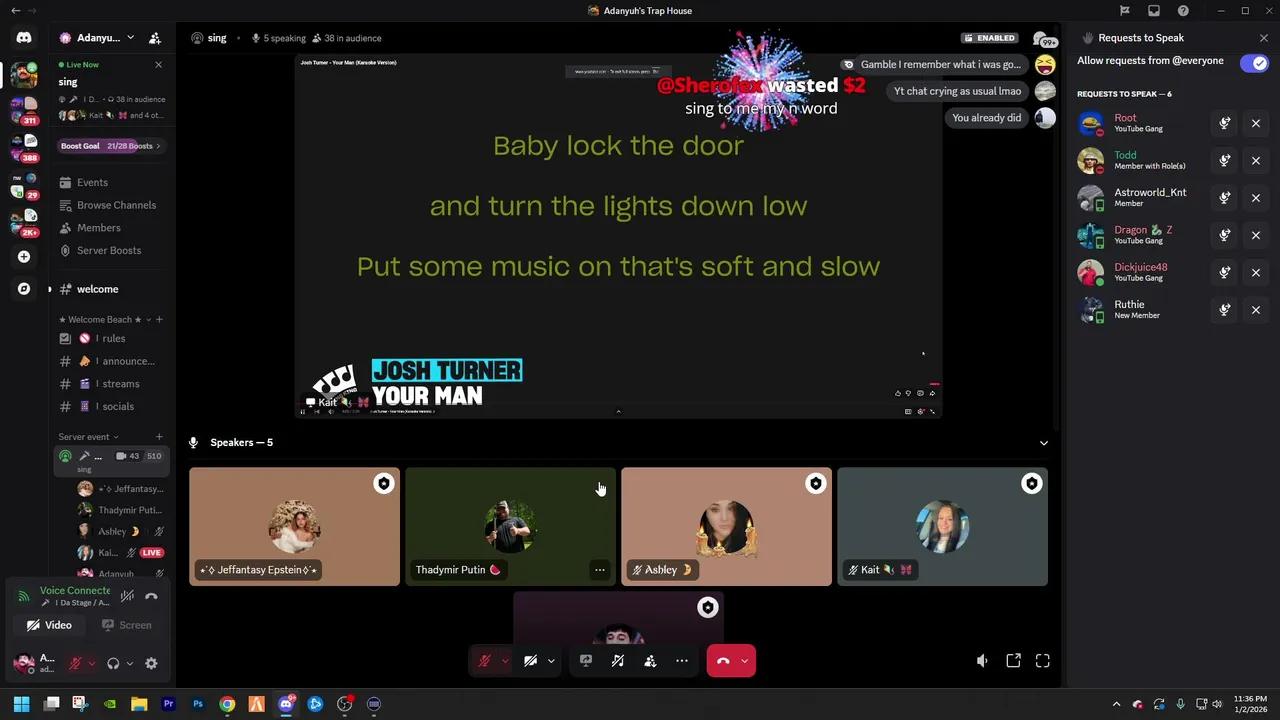Click the volume speaker icon
Viewport: 1280px width, 720px height.
coord(982,661)
